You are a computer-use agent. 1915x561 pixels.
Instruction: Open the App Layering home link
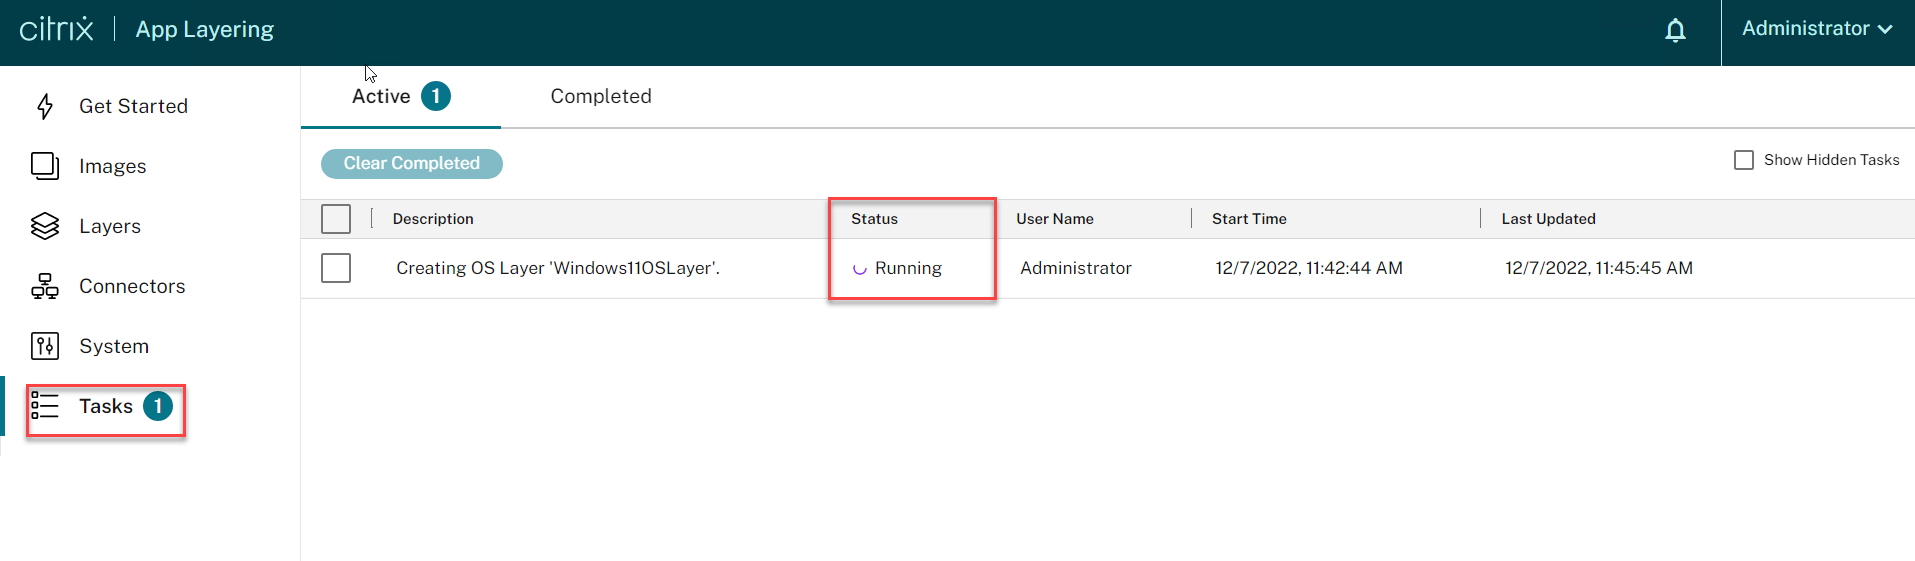pos(205,30)
